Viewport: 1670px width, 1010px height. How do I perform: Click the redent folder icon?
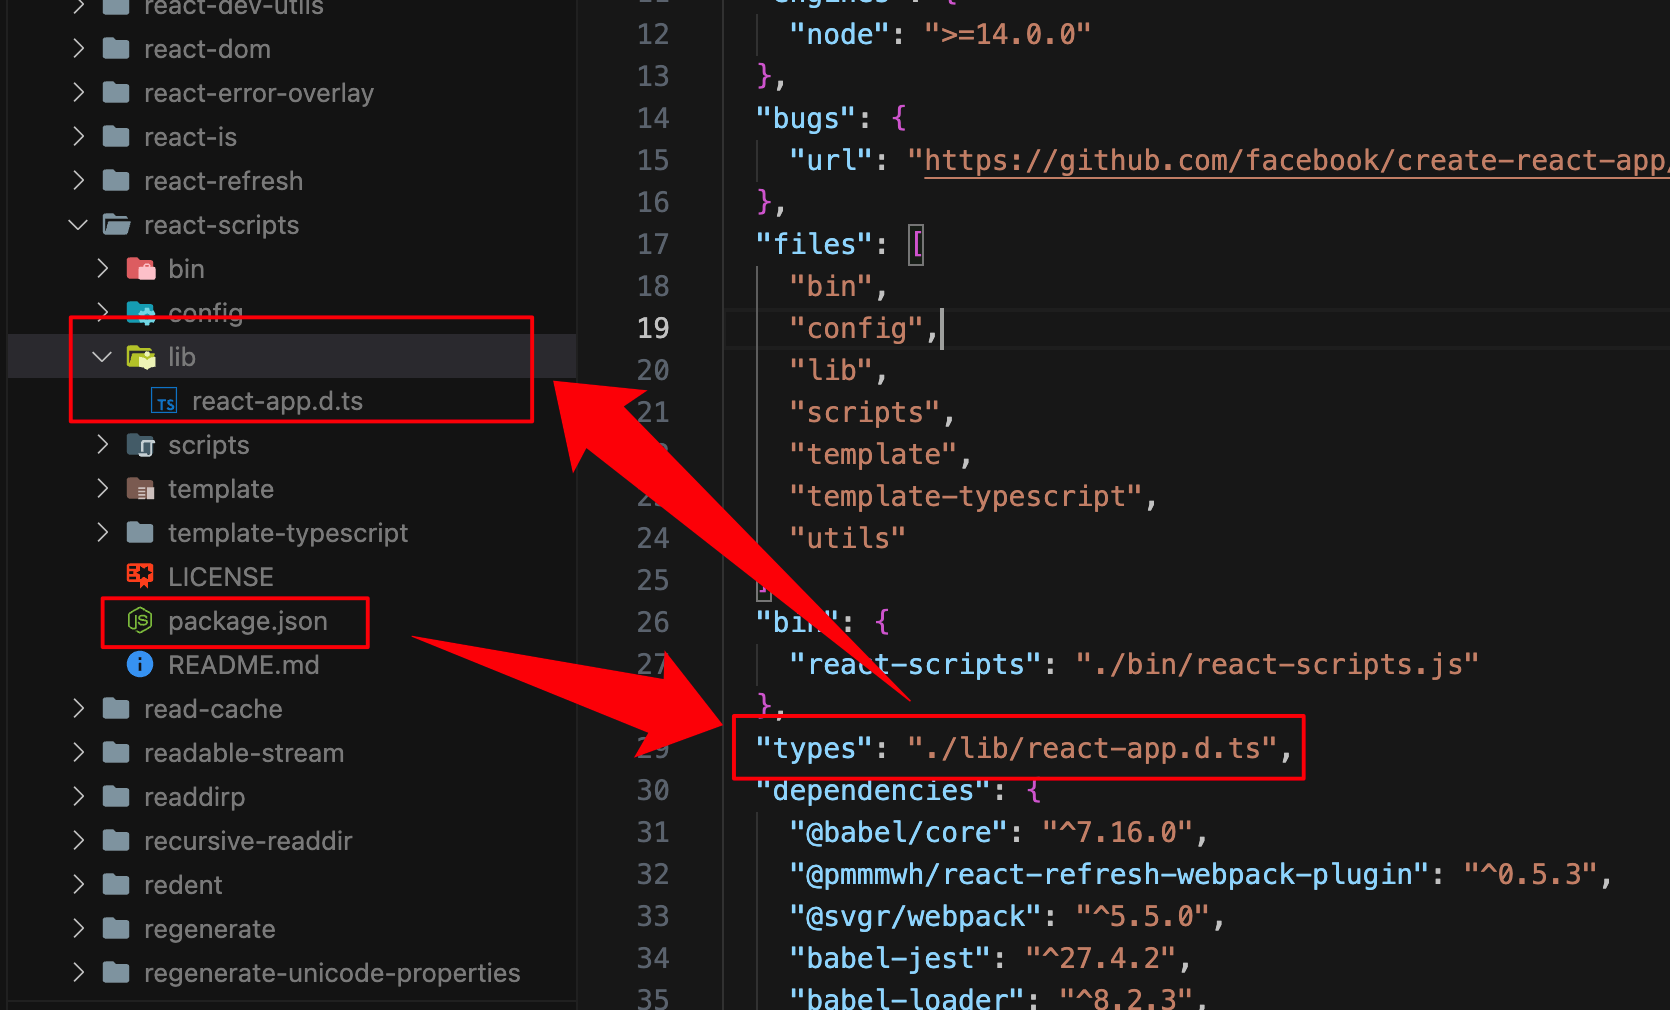point(116,885)
